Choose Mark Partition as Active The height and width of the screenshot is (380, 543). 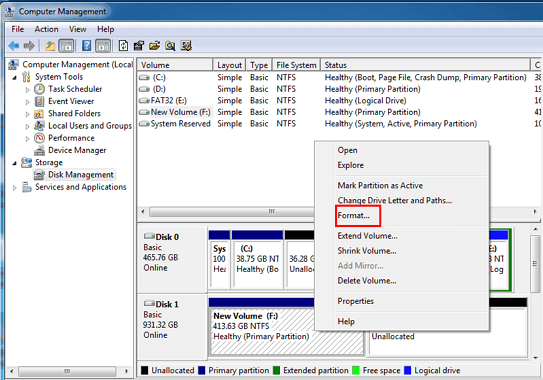tap(380, 185)
